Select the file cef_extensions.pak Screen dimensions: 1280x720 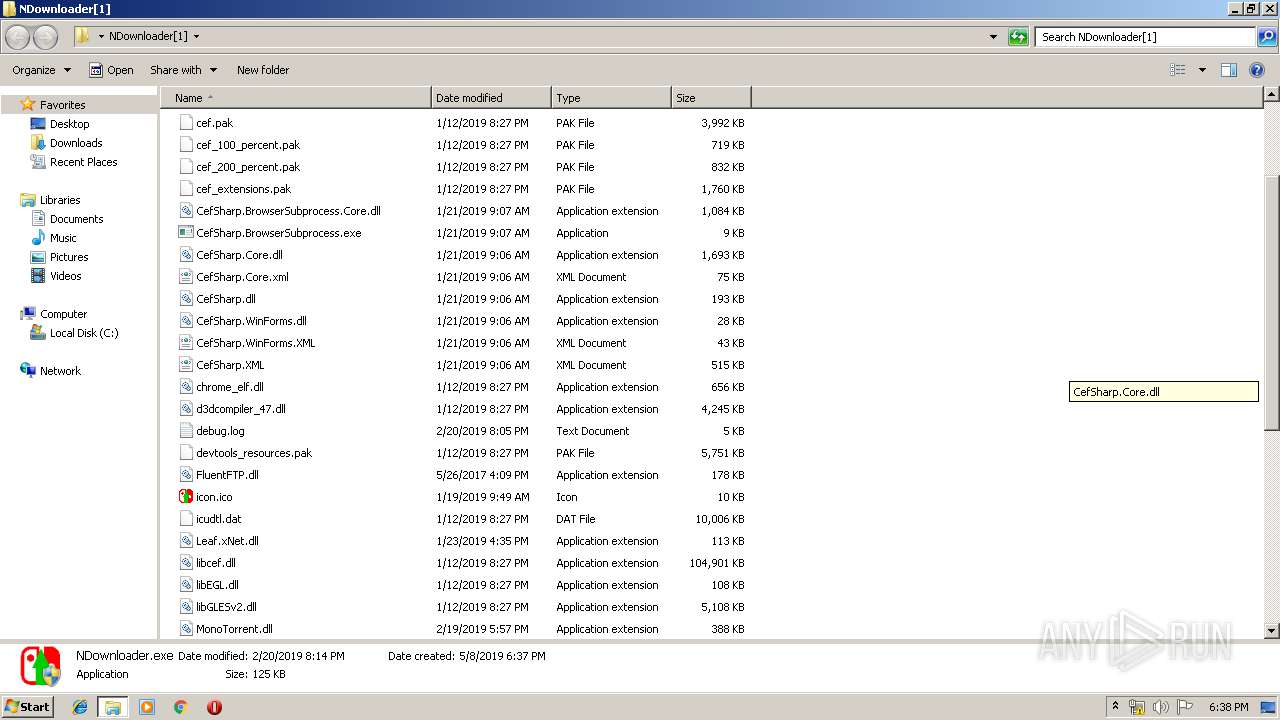(244, 189)
